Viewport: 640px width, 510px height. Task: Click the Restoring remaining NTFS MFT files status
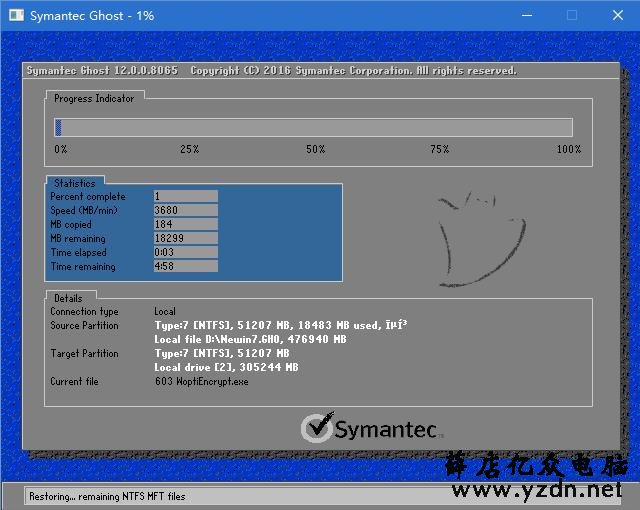click(107, 497)
